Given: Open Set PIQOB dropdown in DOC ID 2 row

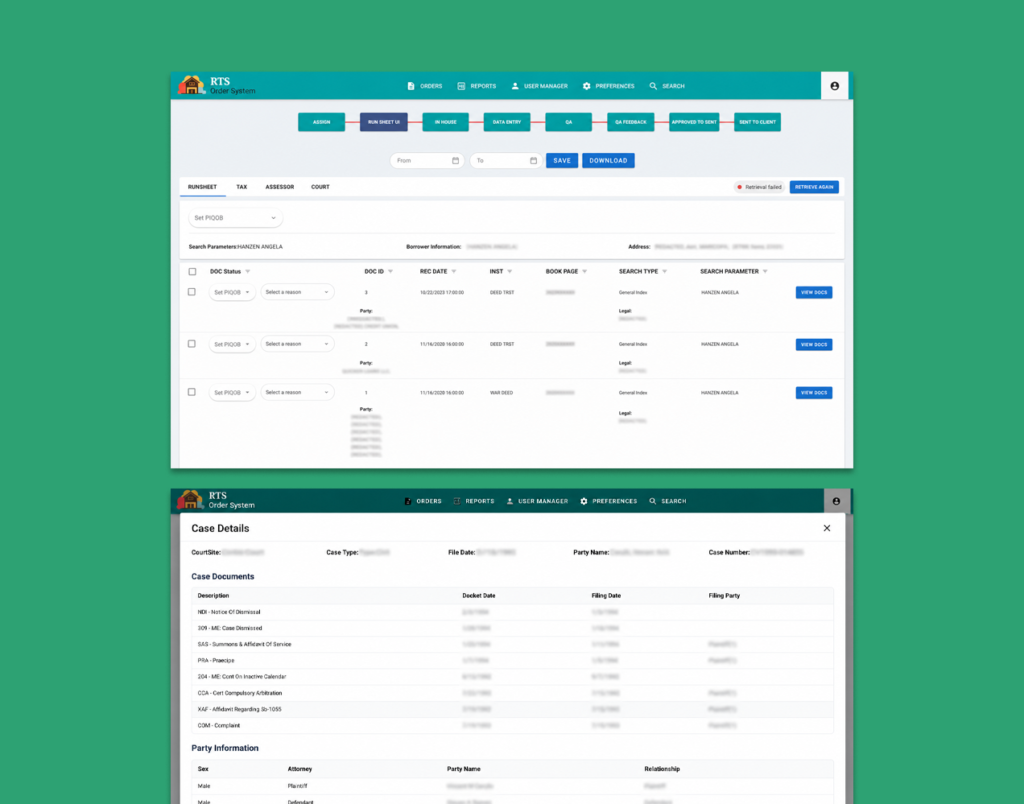Looking at the screenshot, I should point(232,344).
